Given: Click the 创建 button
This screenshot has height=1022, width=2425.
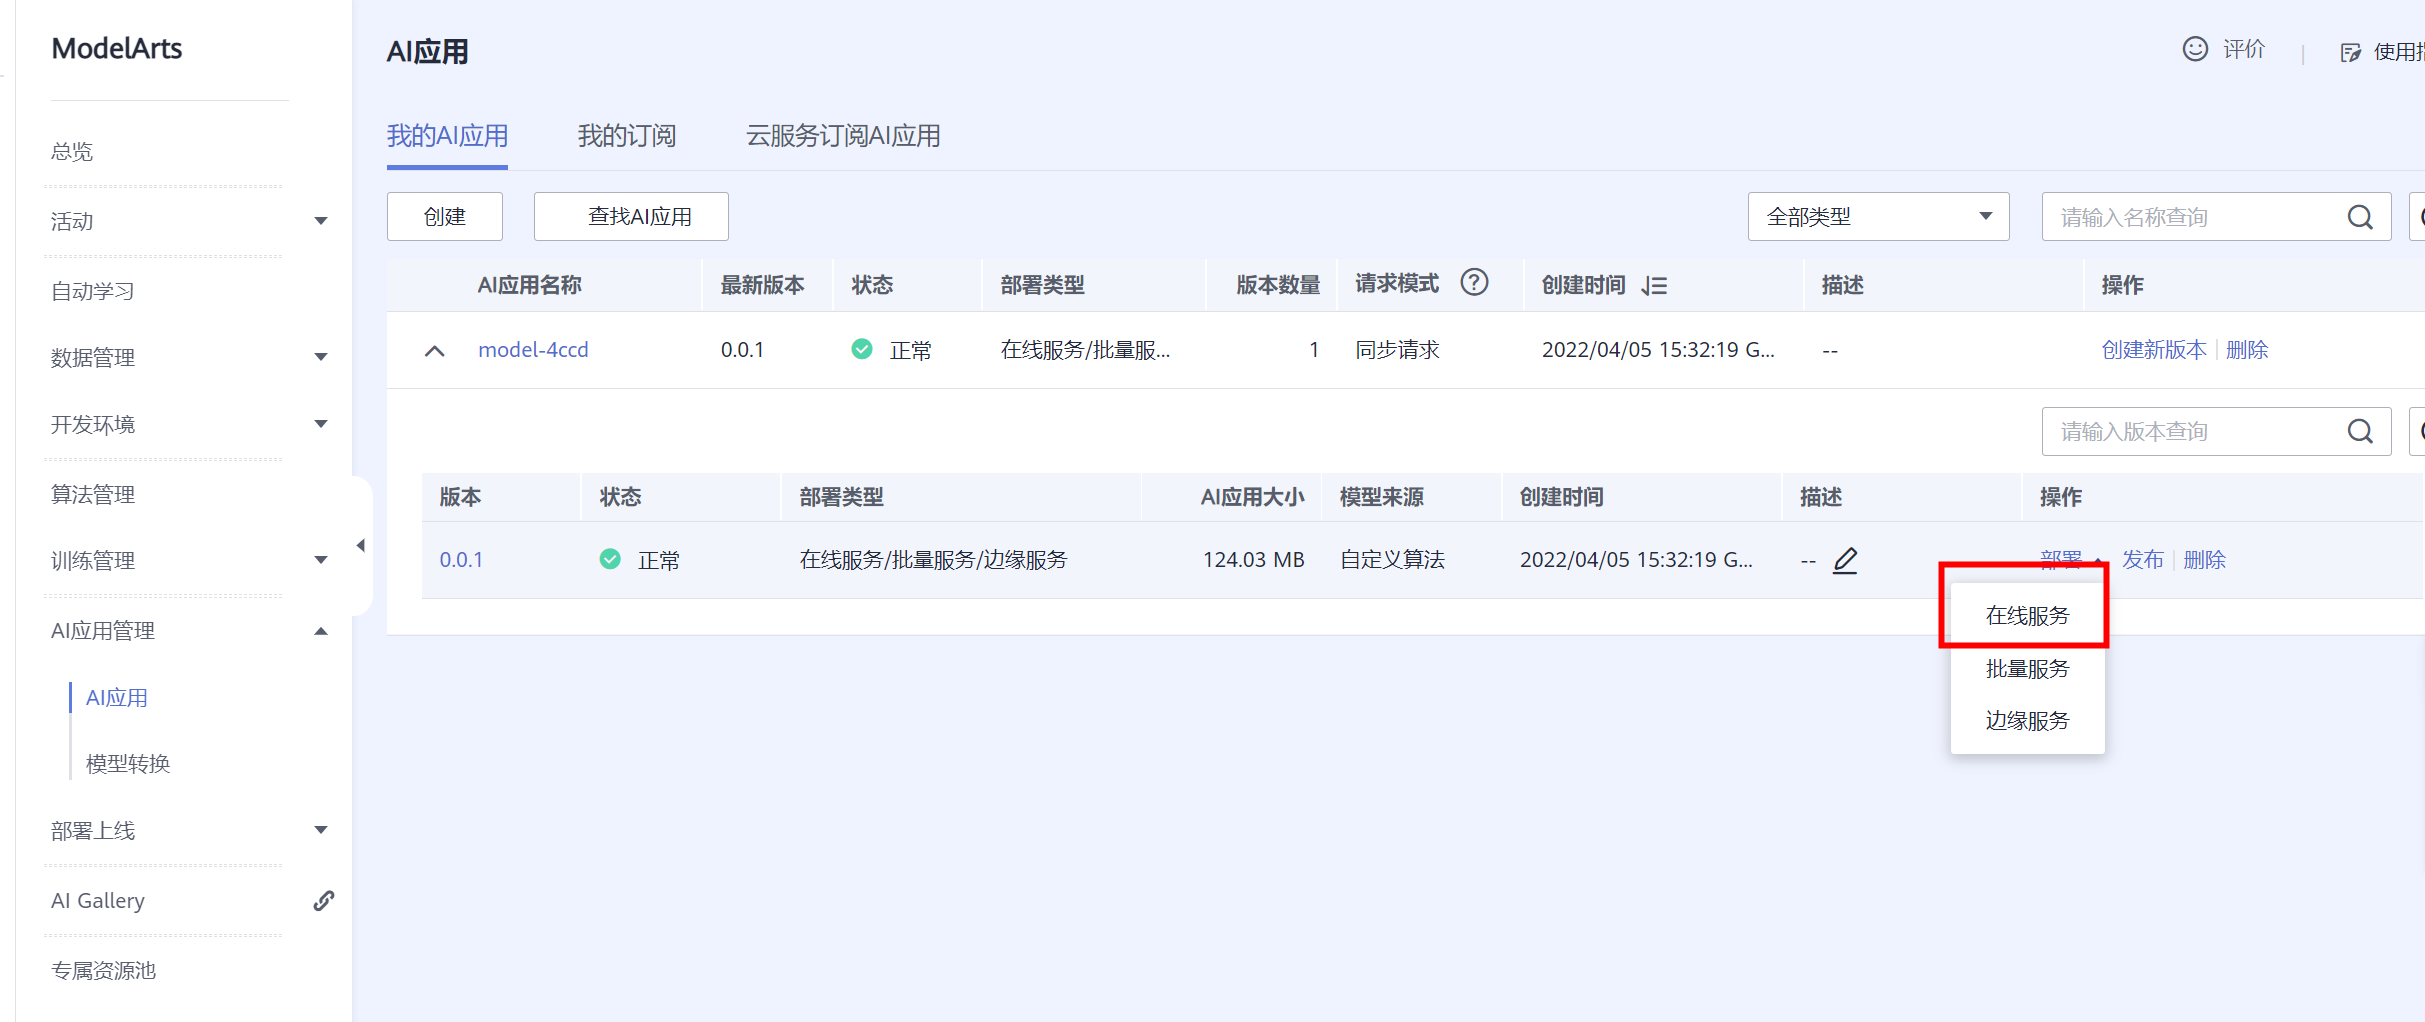Looking at the screenshot, I should [x=444, y=216].
